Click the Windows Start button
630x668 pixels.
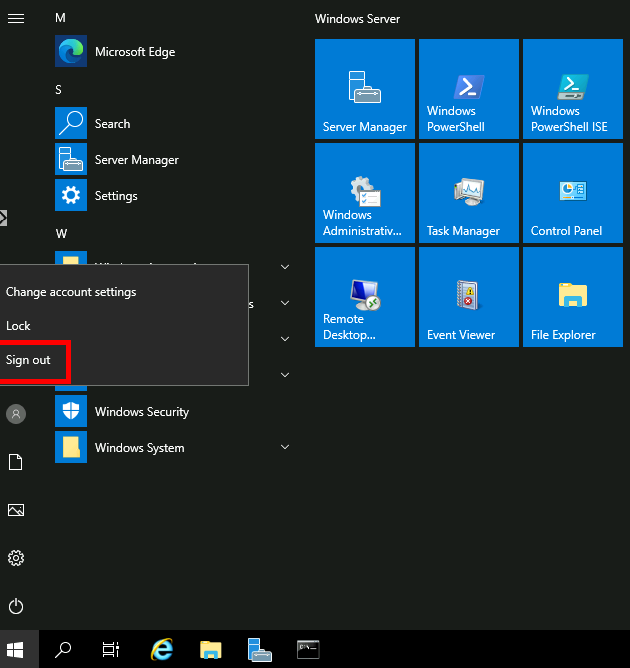[x=16, y=649]
